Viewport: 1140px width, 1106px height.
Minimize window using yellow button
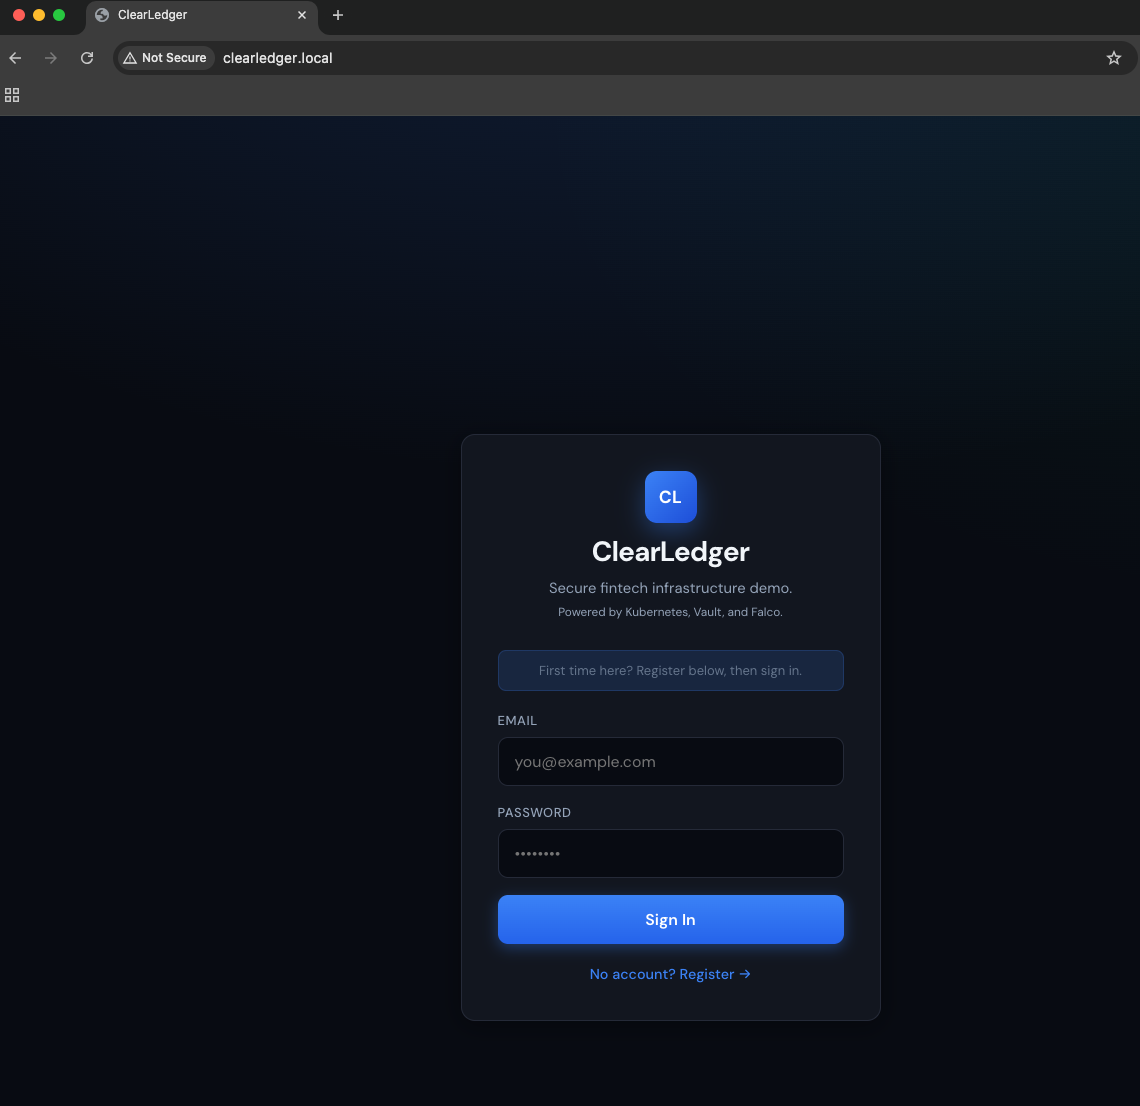pyautogui.click(x=39, y=15)
